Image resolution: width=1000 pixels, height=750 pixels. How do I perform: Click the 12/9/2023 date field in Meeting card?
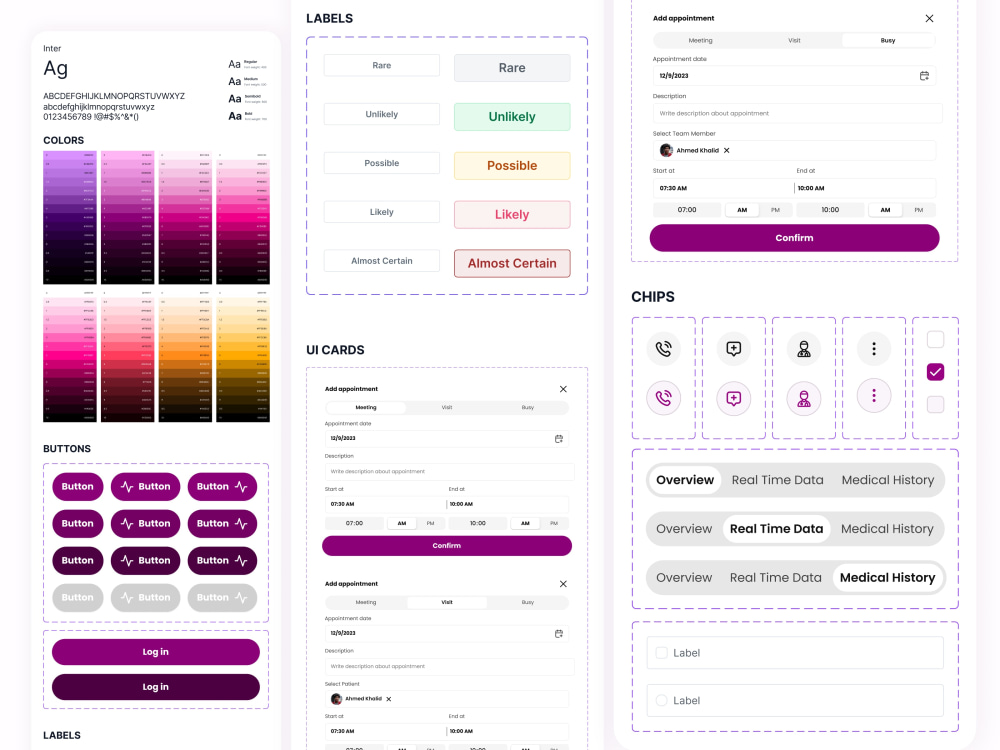(x=446, y=439)
